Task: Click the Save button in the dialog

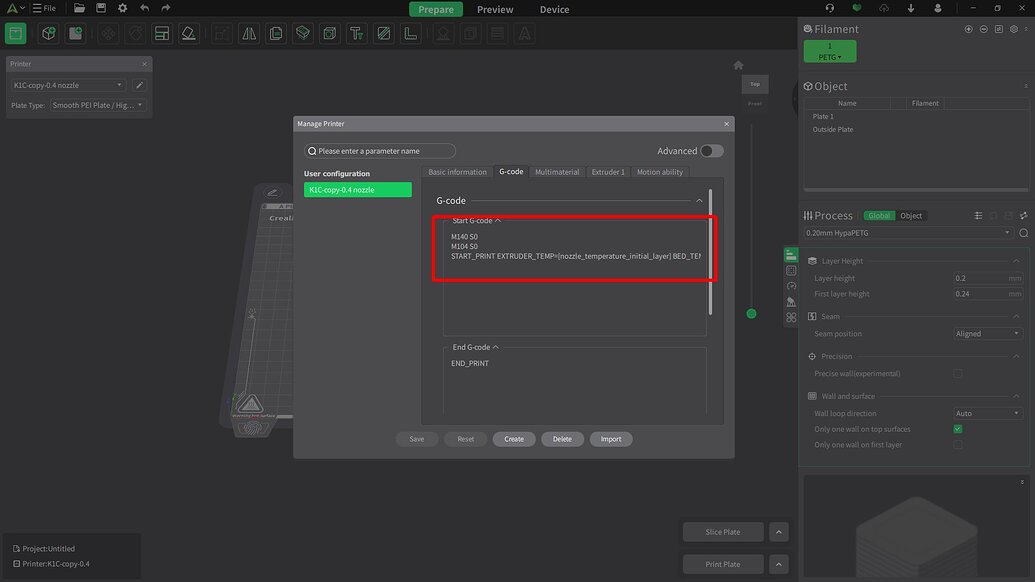Action: tap(416, 438)
